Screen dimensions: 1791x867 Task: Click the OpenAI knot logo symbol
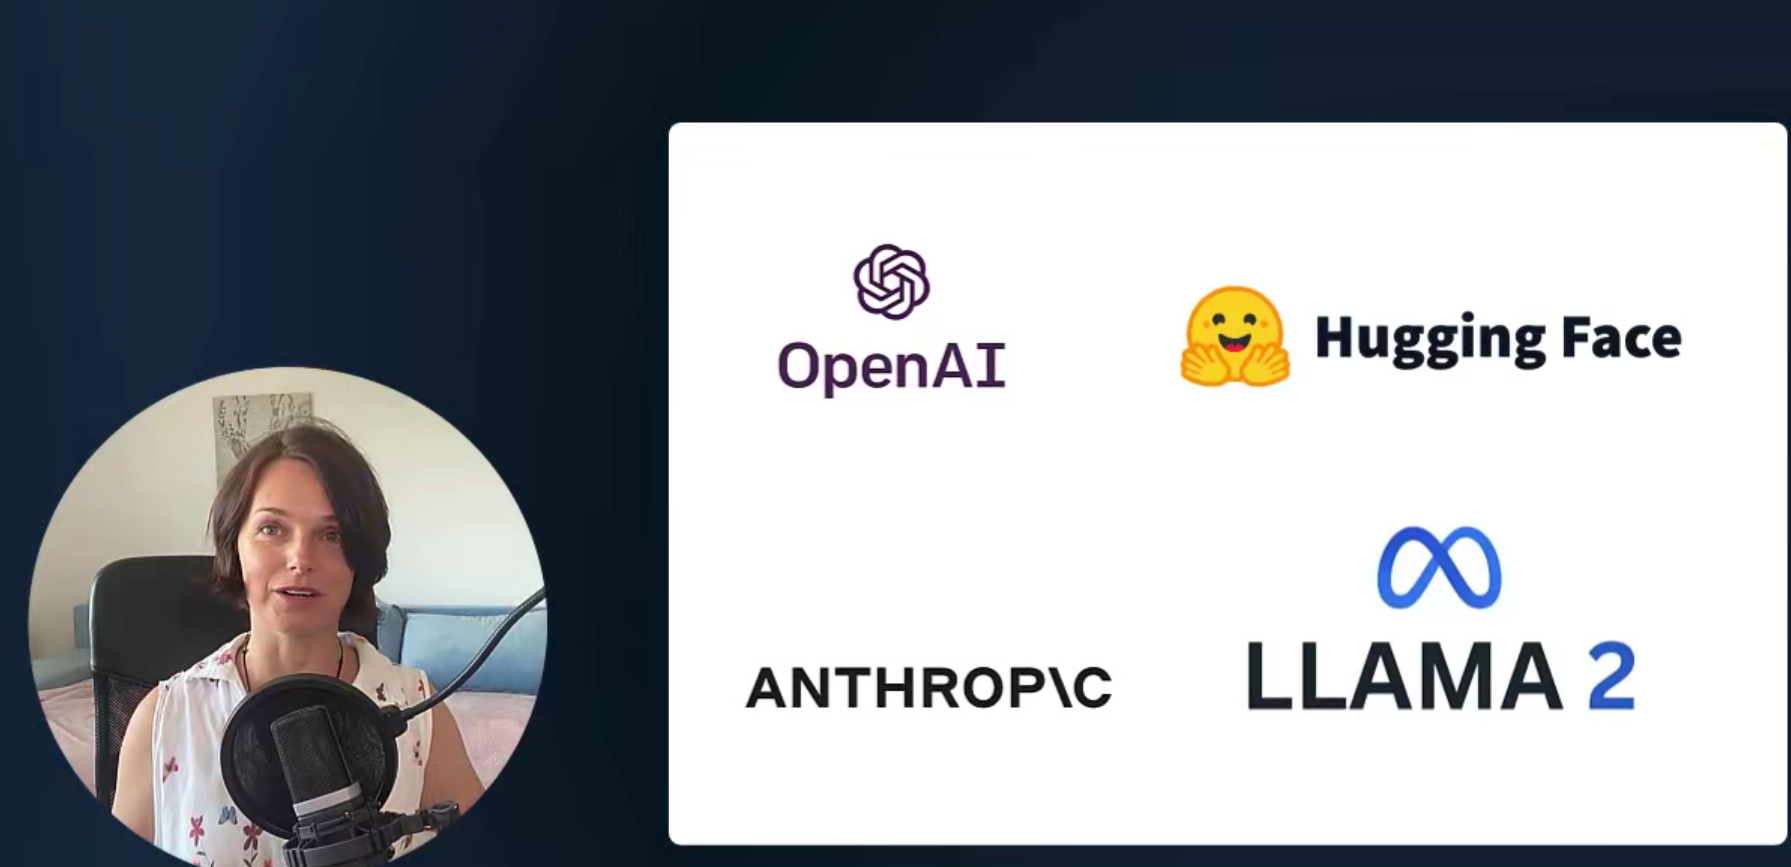[x=891, y=282]
